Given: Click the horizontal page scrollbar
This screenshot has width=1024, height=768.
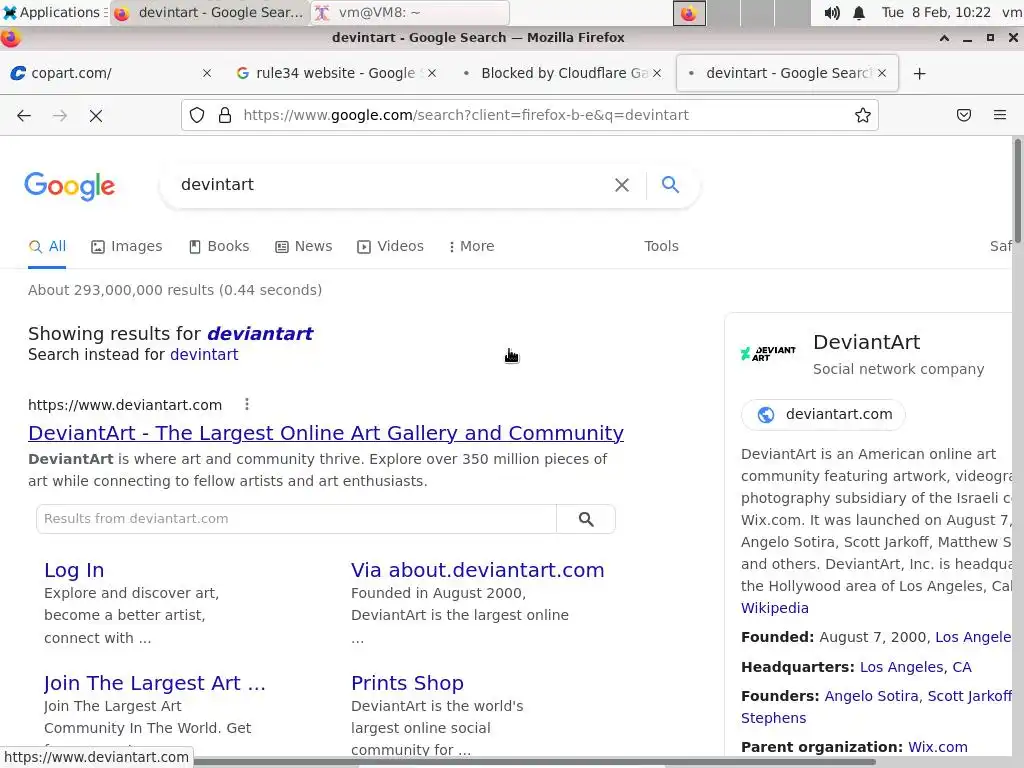Looking at the screenshot, I should pos(534,761).
